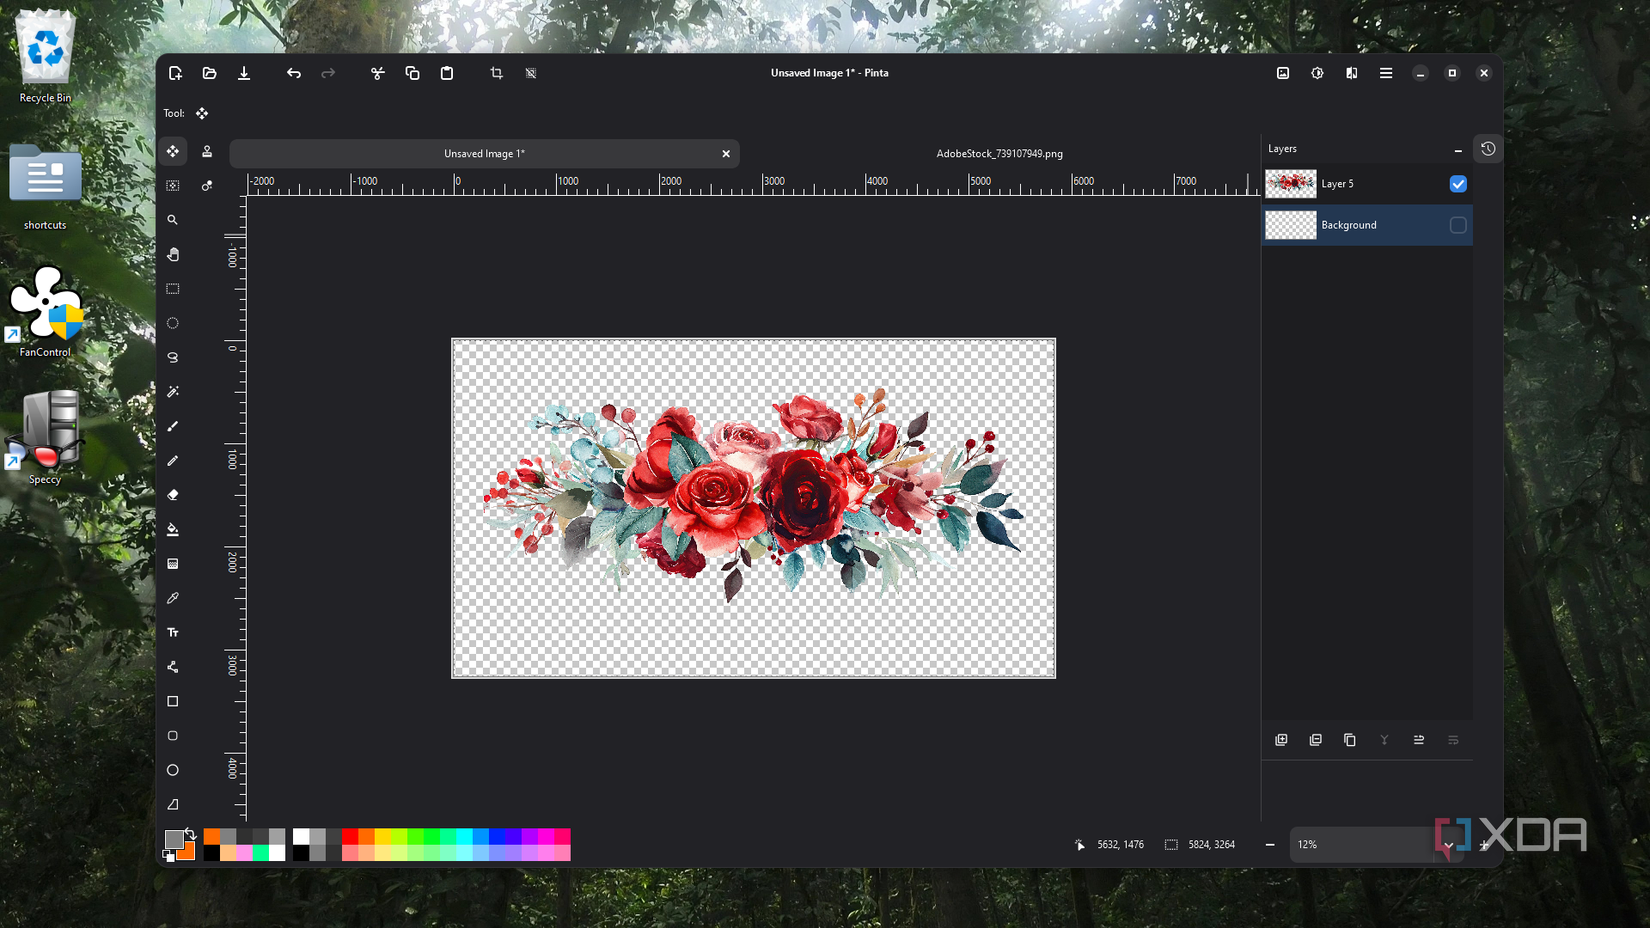Collapse the Layers panel
The image size is (1650, 928).
tap(1457, 148)
